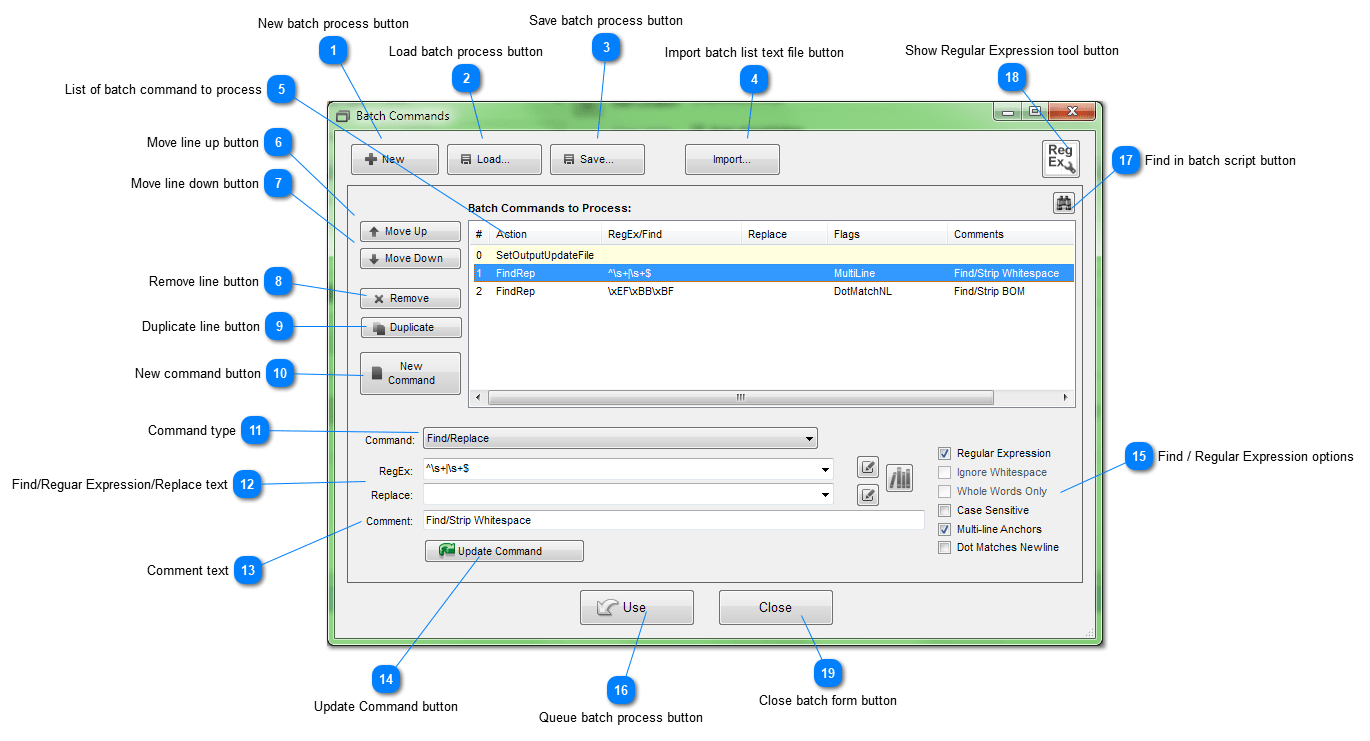The height and width of the screenshot is (741, 1370).
Task: Select the FindRep row with ^\s+|\s+$
Action: click(x=772, y=273)
